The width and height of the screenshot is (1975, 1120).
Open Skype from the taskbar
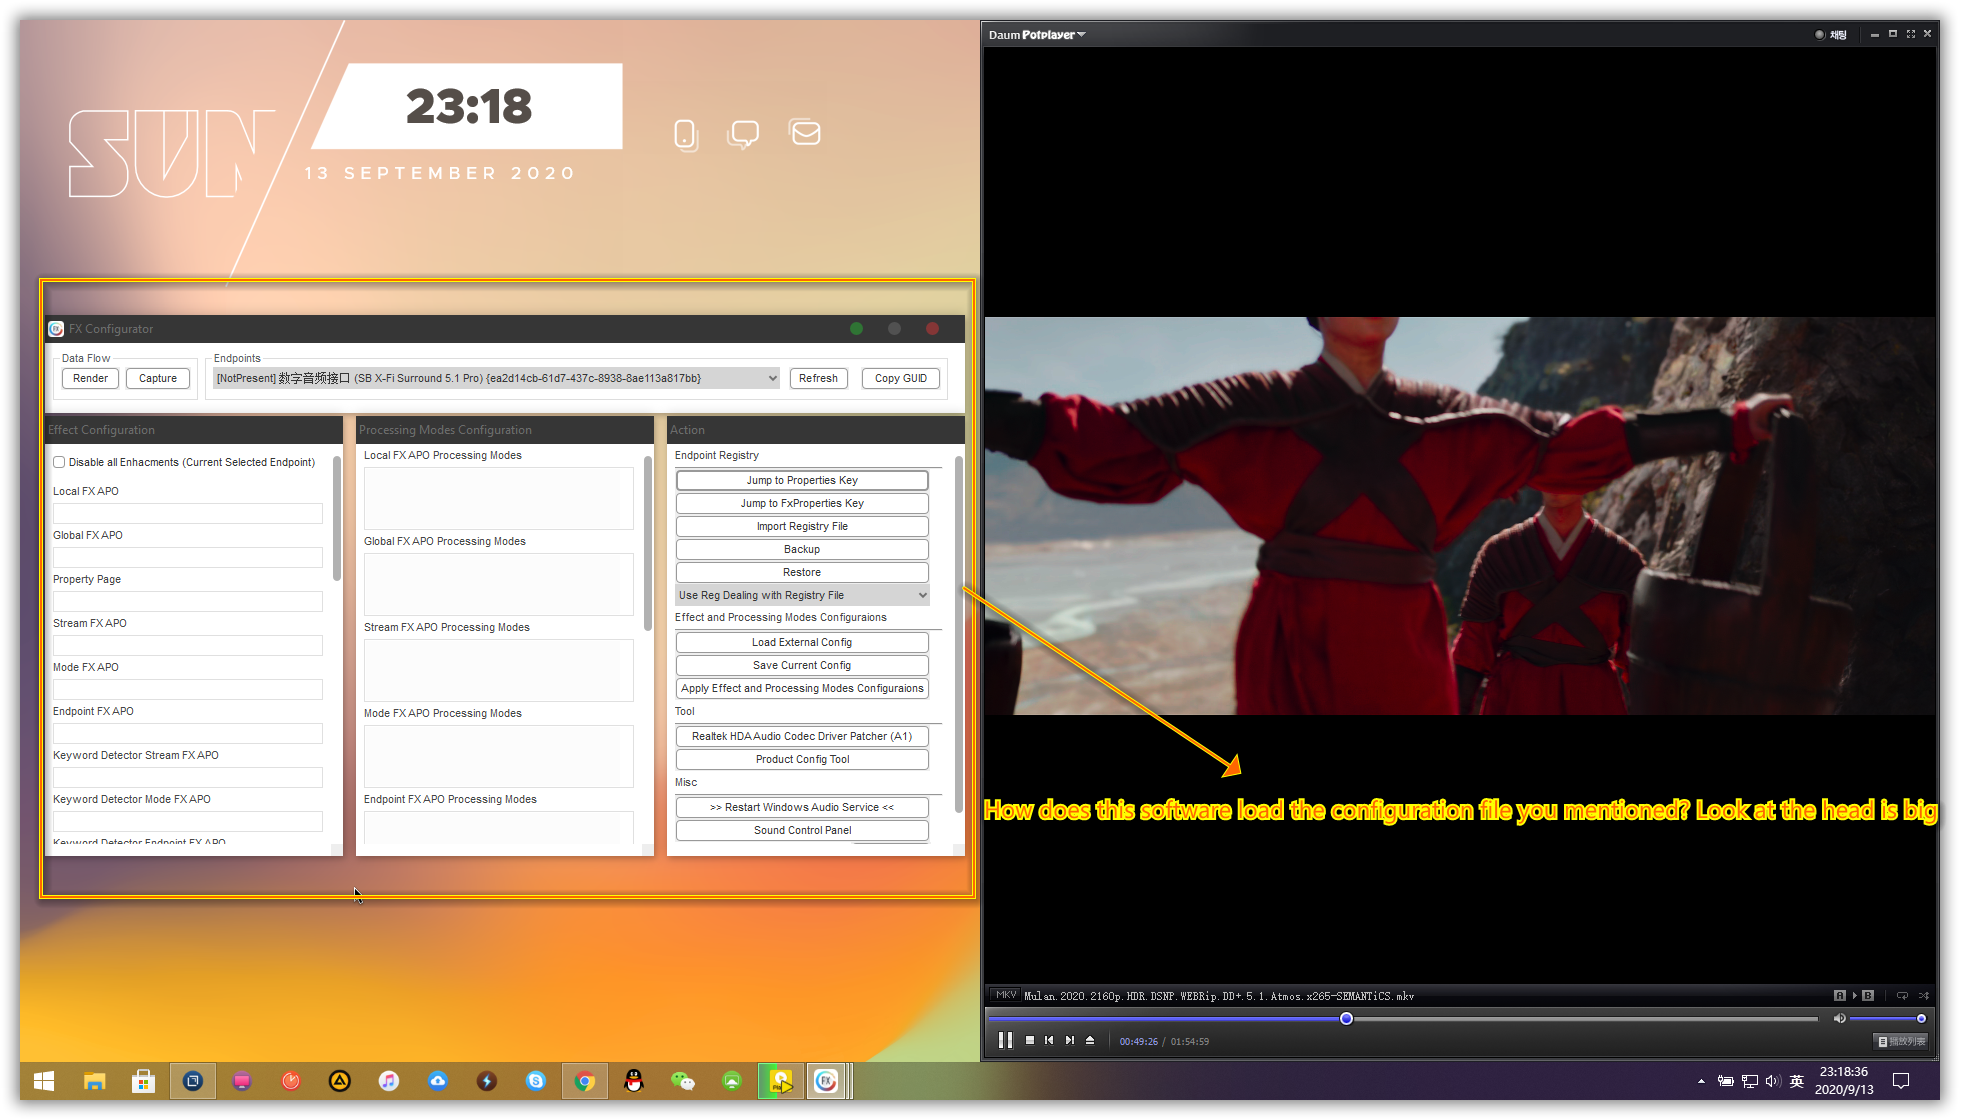[x=536, y=1081]
